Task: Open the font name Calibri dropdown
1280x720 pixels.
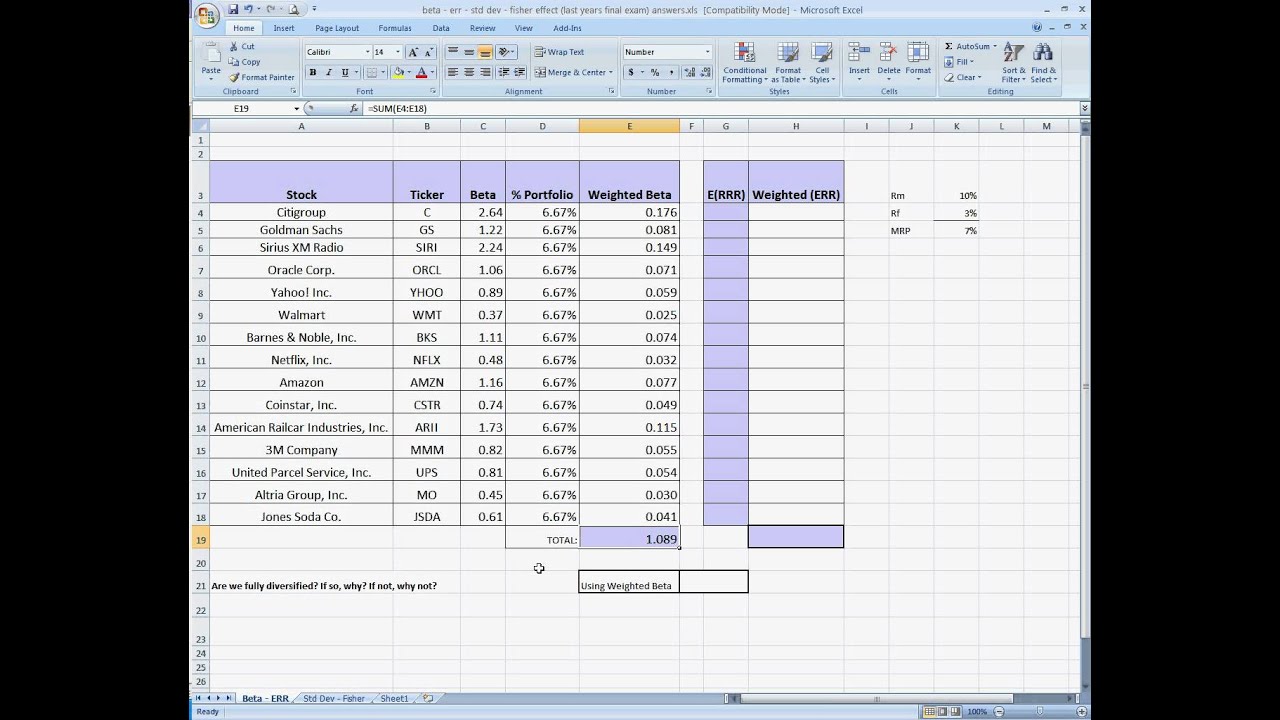Action: [x=367, y=52]
